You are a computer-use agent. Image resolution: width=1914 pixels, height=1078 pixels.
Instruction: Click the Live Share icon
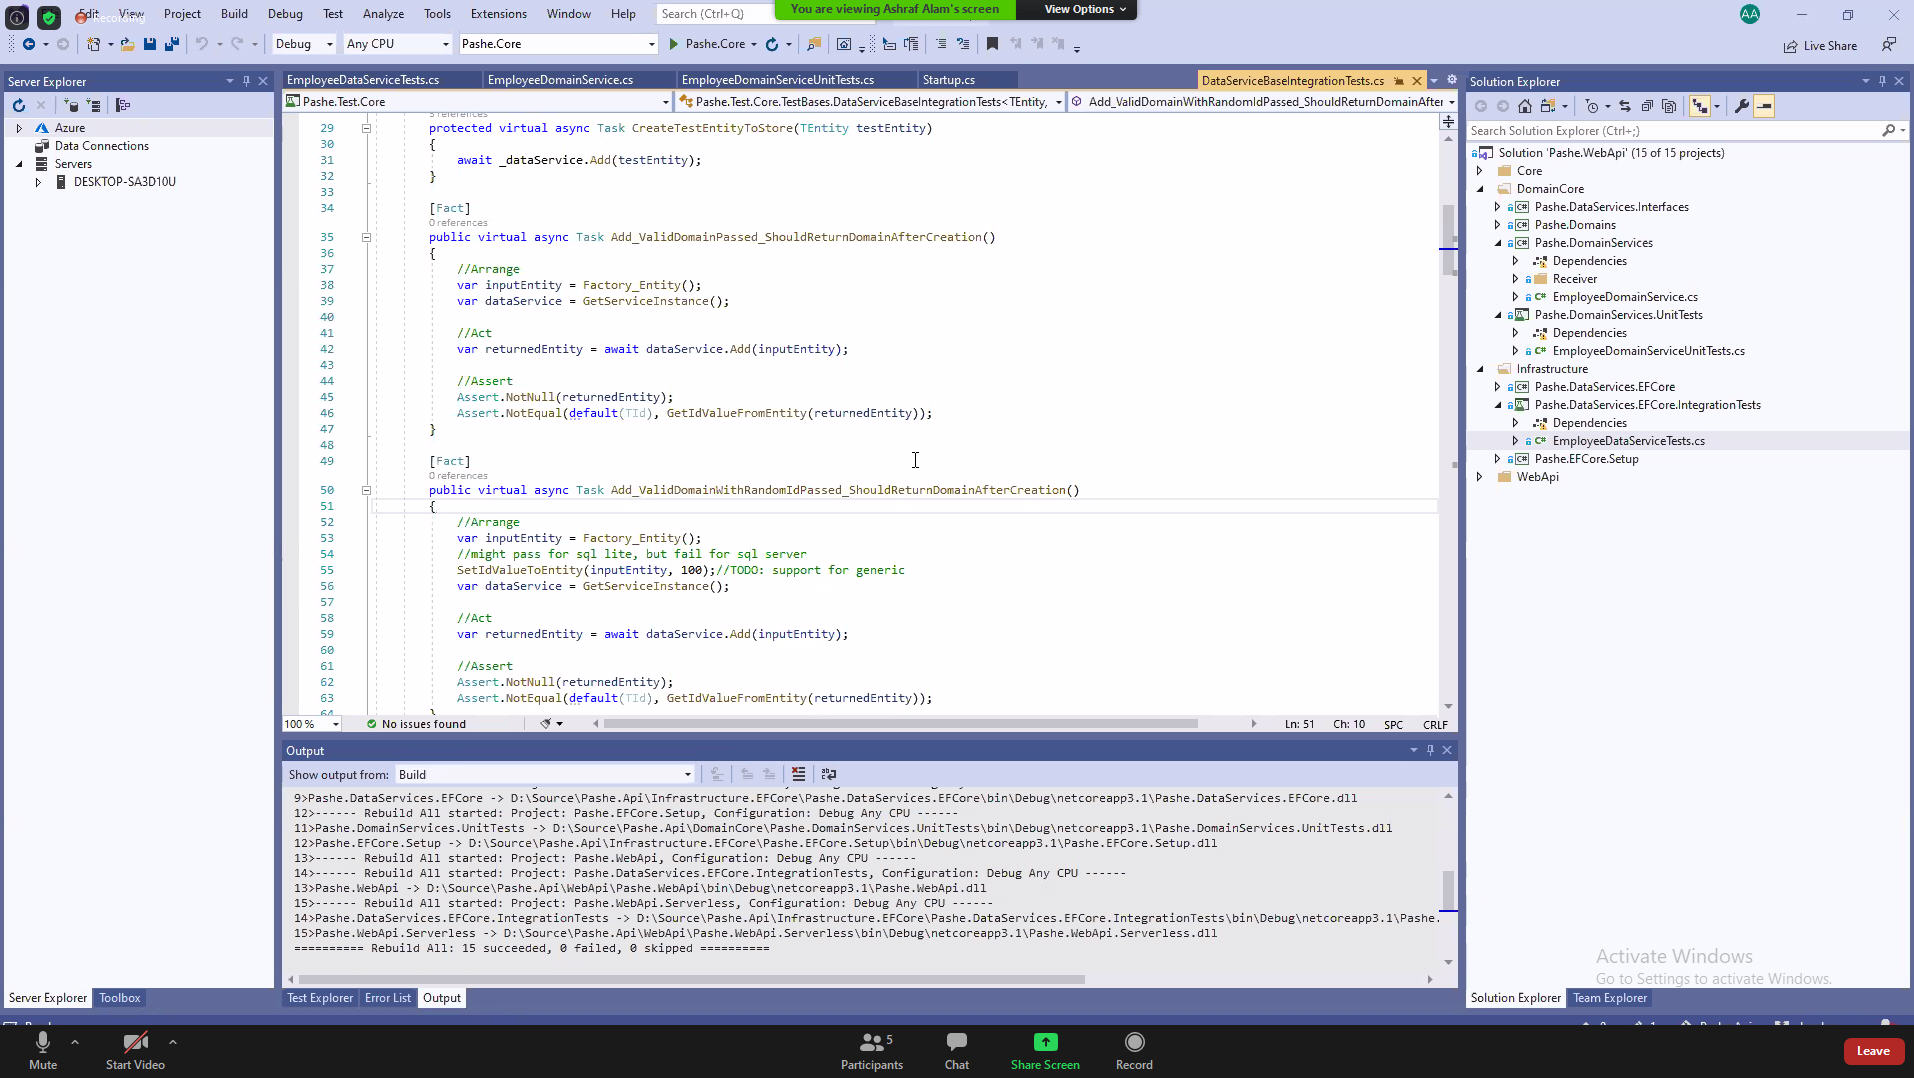pos(1790,46)
